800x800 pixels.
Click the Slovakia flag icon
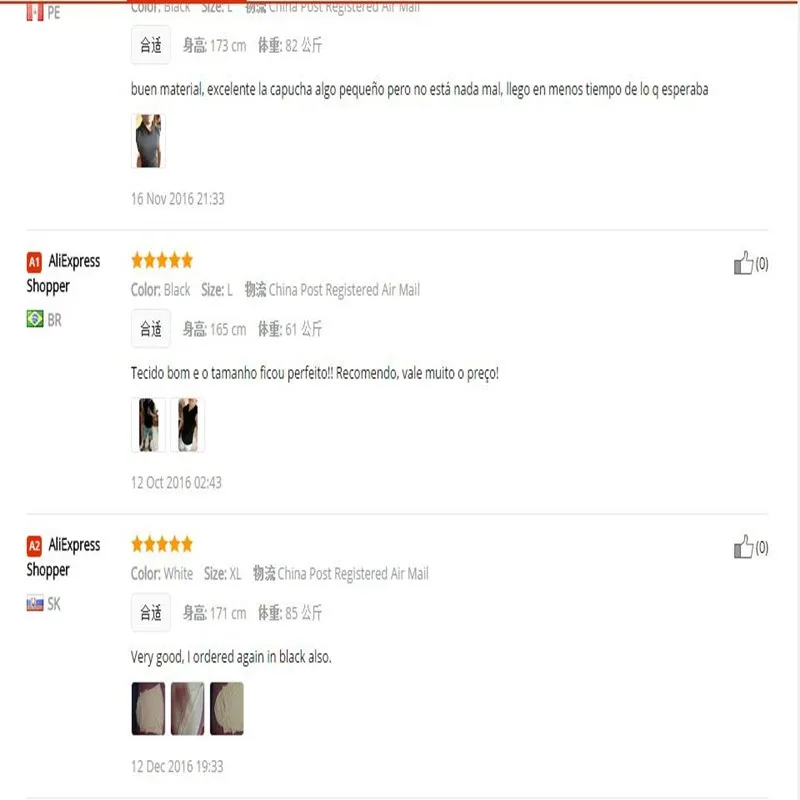pos(35,603)
